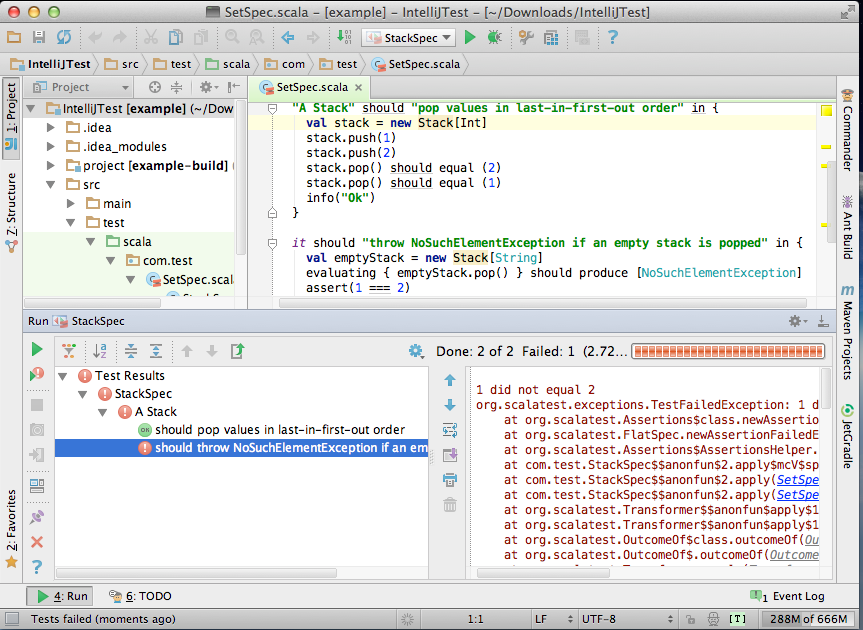Export test results with the green arrow icon
The image size is (863, 630).
pyautogui.click(x=237, y=350)
